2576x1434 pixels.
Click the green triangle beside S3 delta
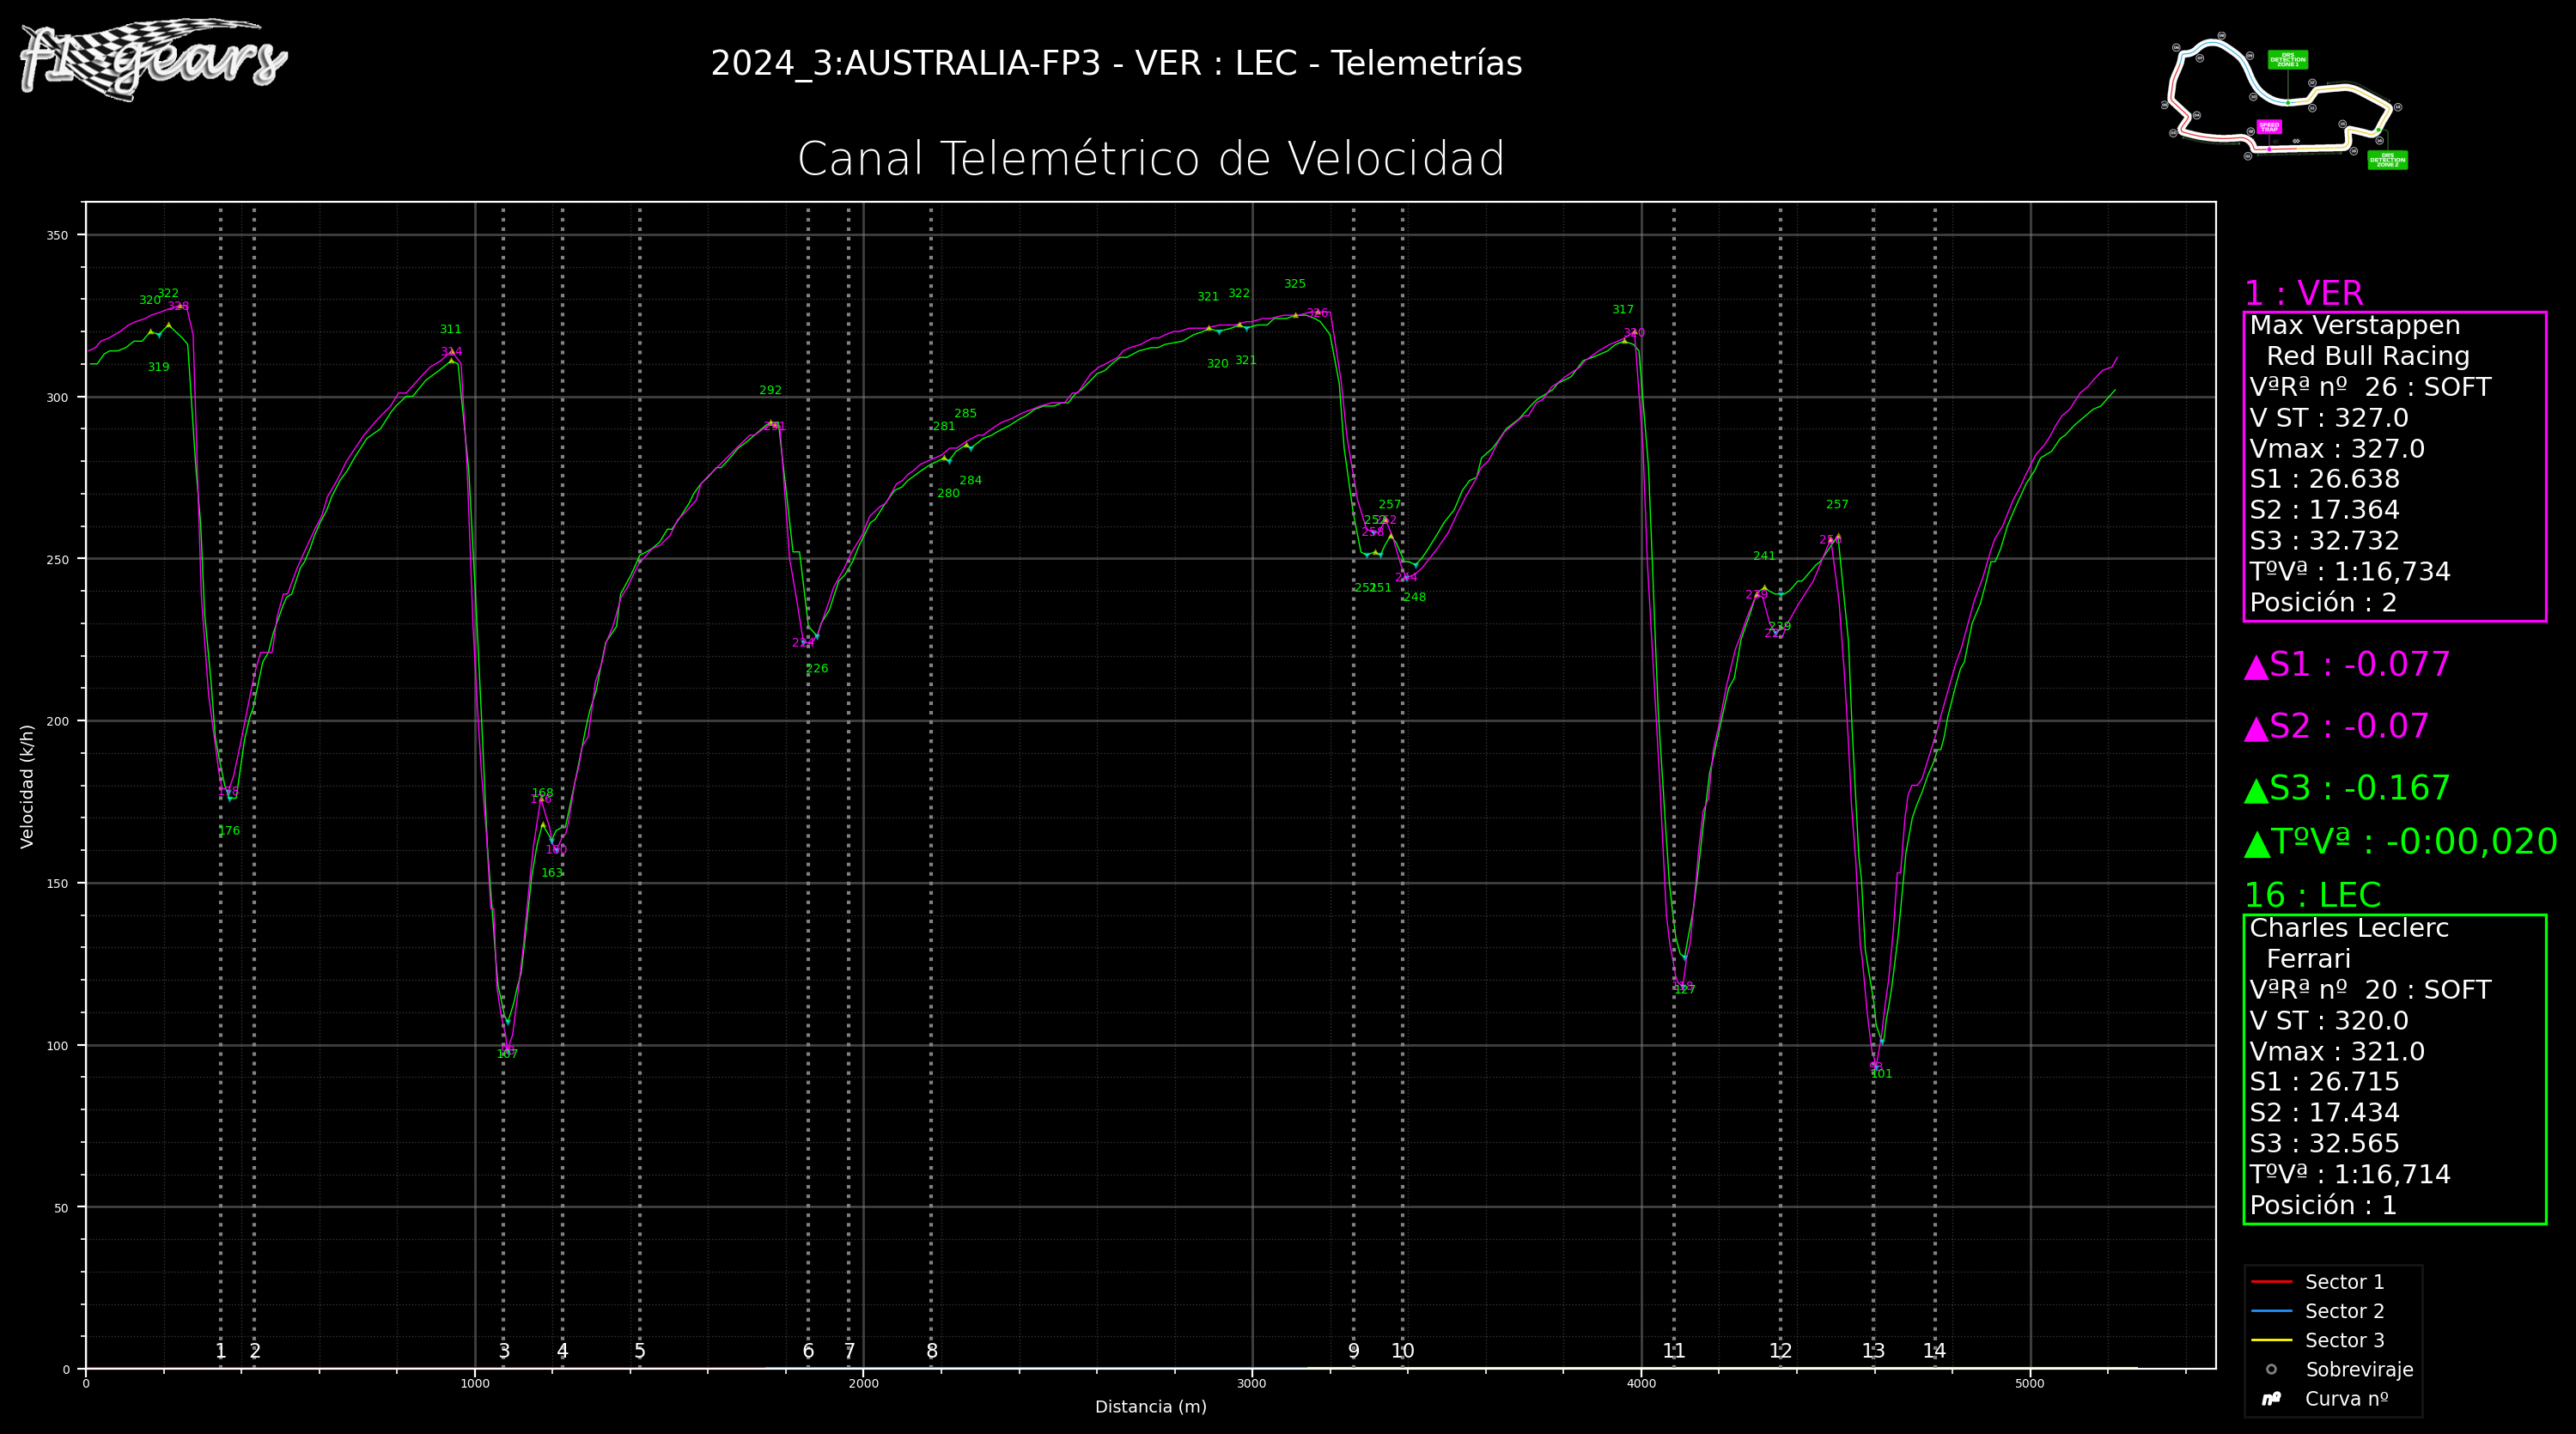[x=2256, y=790]
